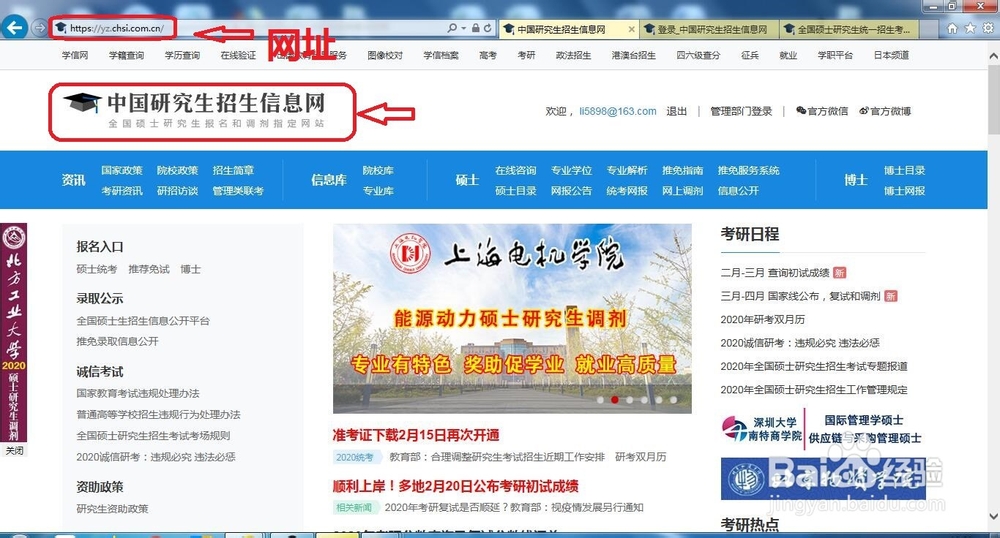The width and height of the screenshot is (1000, 538).
Task: Open 日本频道 in the top navigation
Action: 891,55
